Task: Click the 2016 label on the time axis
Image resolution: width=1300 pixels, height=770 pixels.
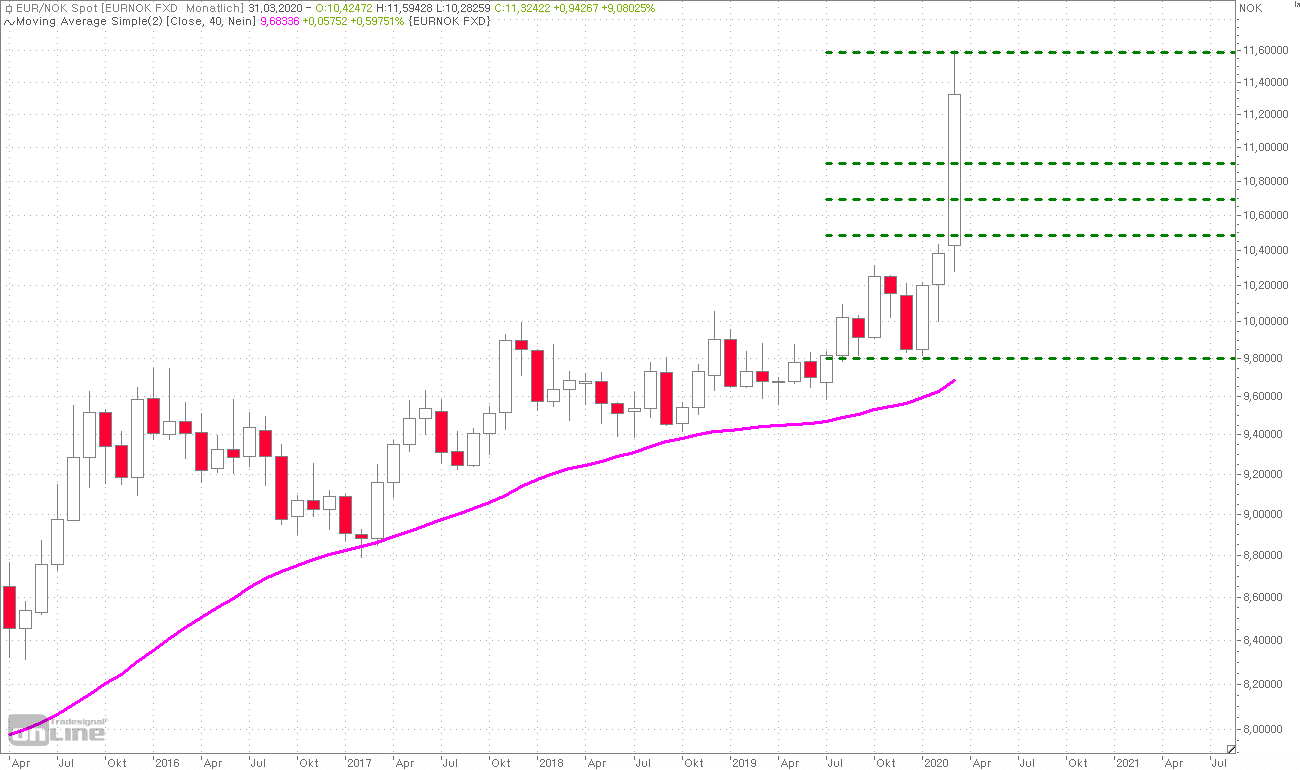Action: pyautogui.click(x=166, y=763)
